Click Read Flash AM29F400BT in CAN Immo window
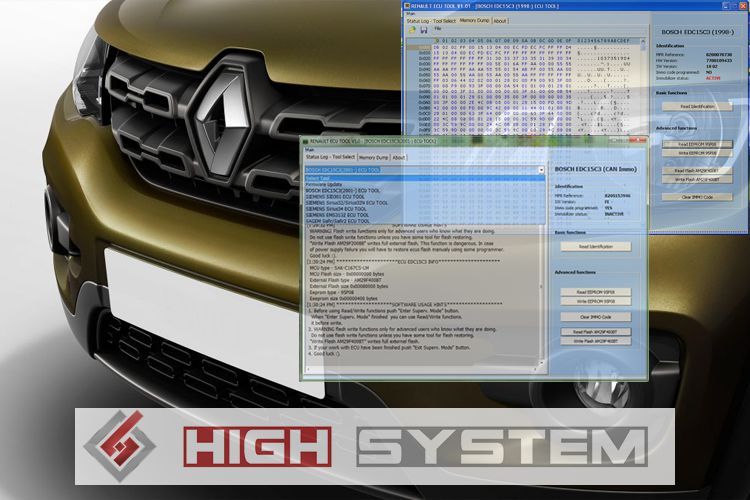Screen dimensions: 750x500 (596, 332)
